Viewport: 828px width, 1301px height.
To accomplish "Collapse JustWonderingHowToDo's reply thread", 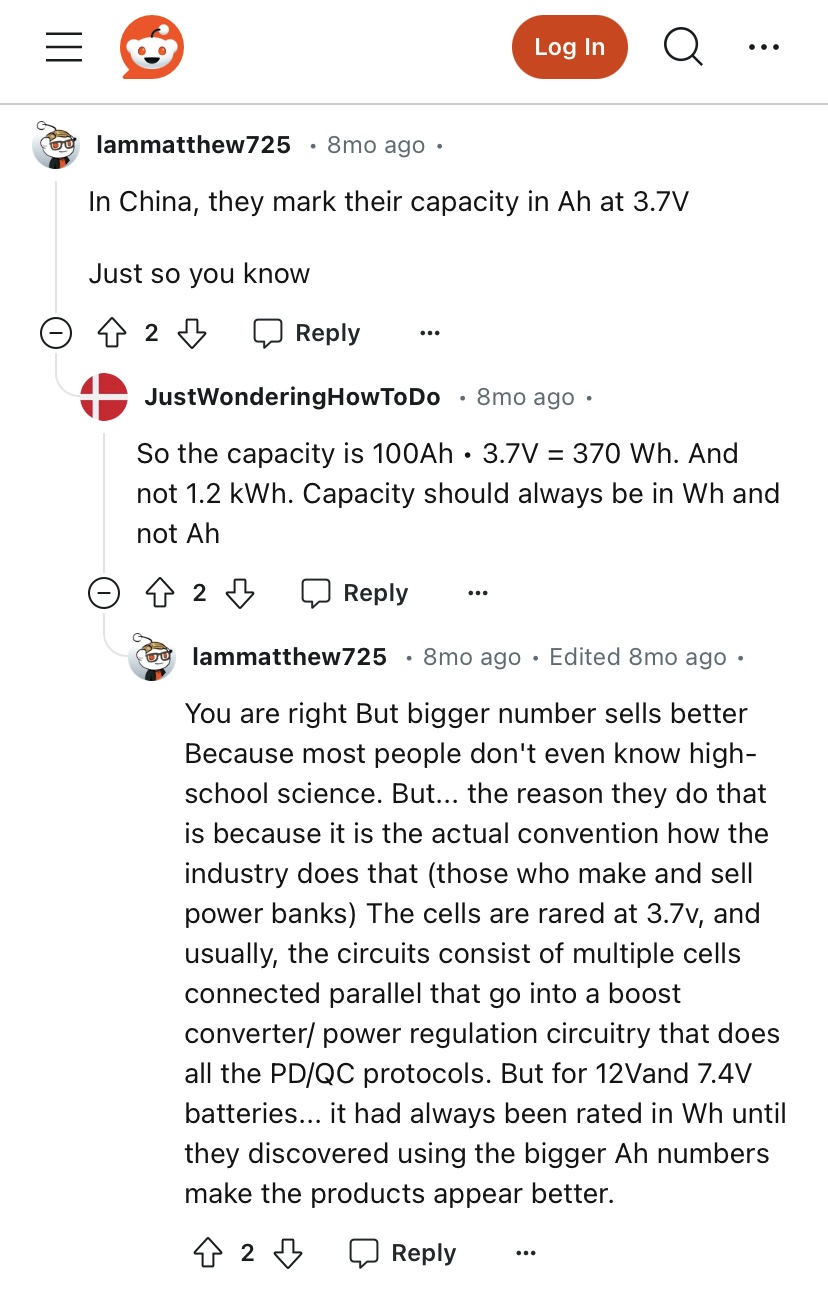I will (104, 593).
